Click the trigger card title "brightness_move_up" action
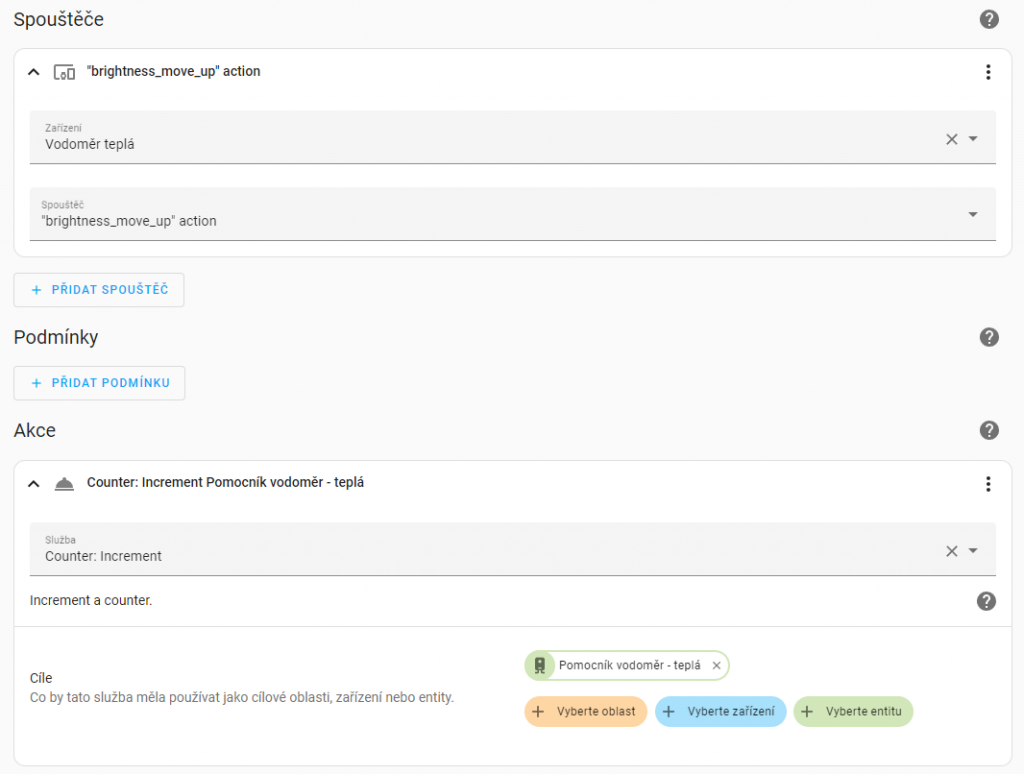1024x774 pixels. (174, 71)
